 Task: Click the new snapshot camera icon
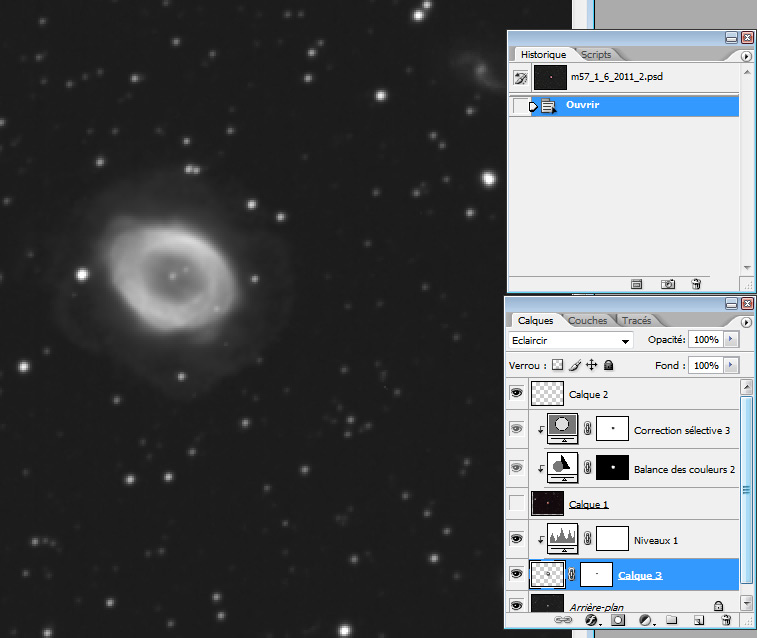668,284
